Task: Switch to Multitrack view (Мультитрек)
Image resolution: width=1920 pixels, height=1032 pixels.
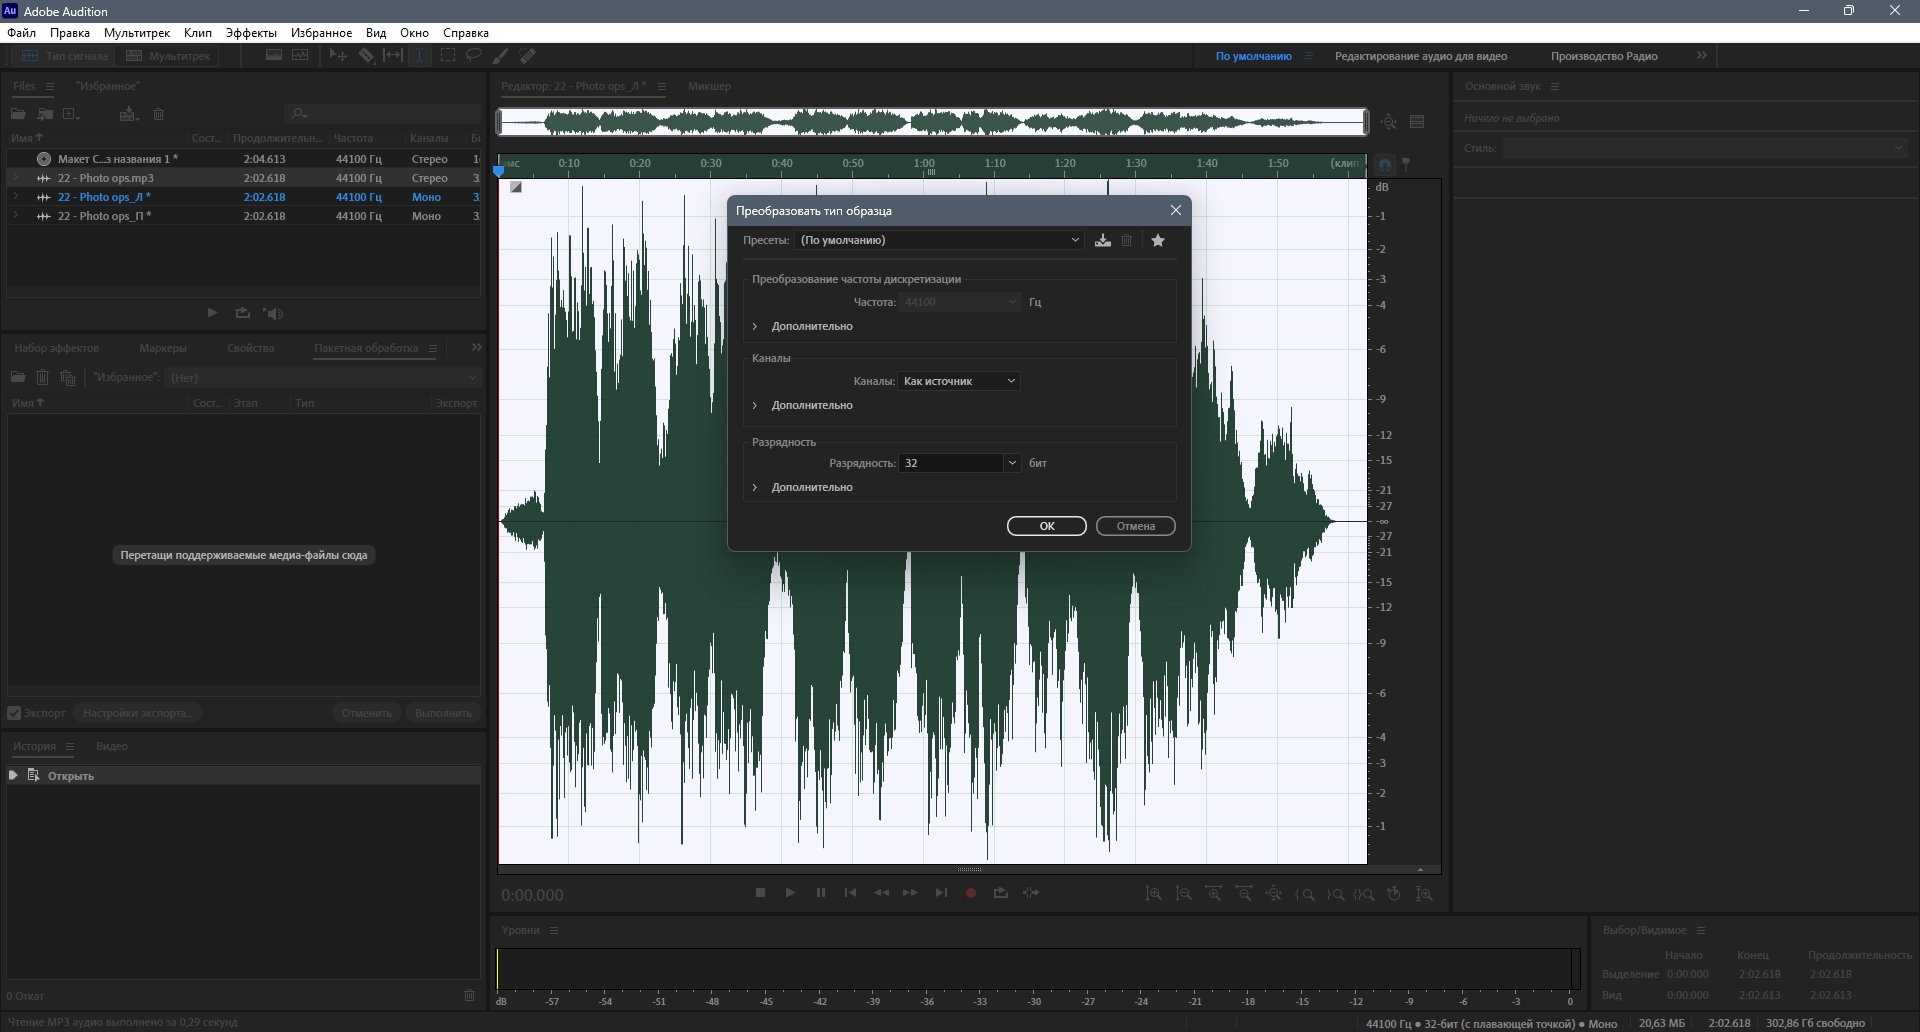Action: 168,56
